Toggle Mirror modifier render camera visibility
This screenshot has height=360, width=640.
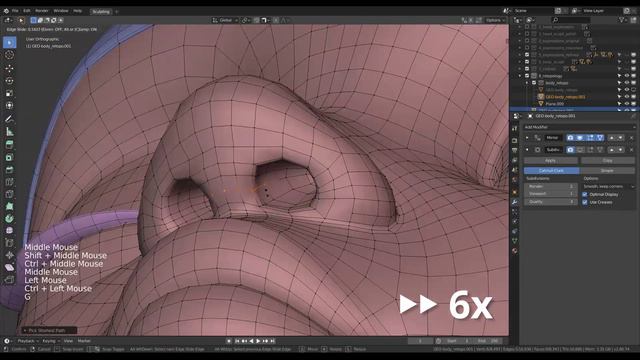[570, 138]
